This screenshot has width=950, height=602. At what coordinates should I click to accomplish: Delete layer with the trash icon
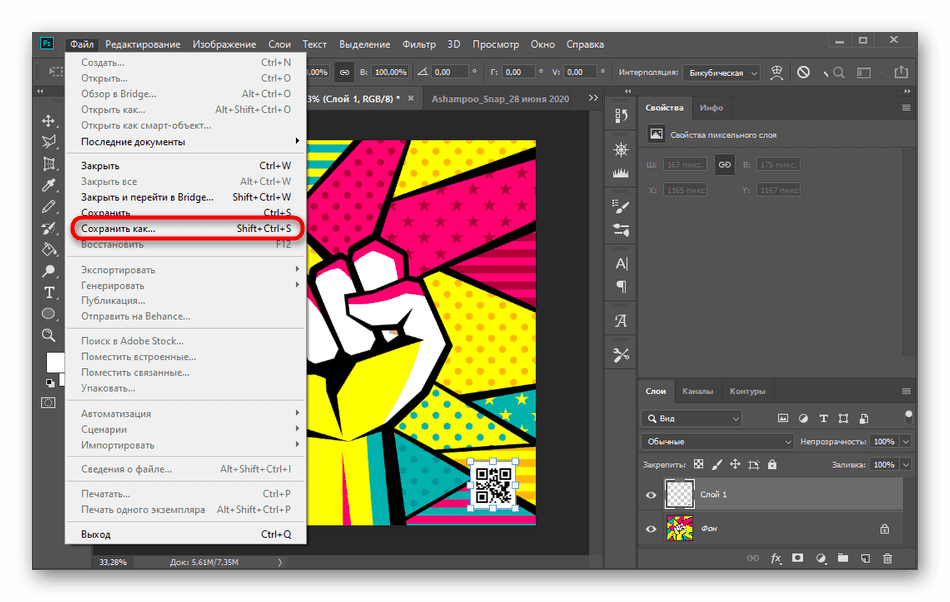tap(887, 558)
